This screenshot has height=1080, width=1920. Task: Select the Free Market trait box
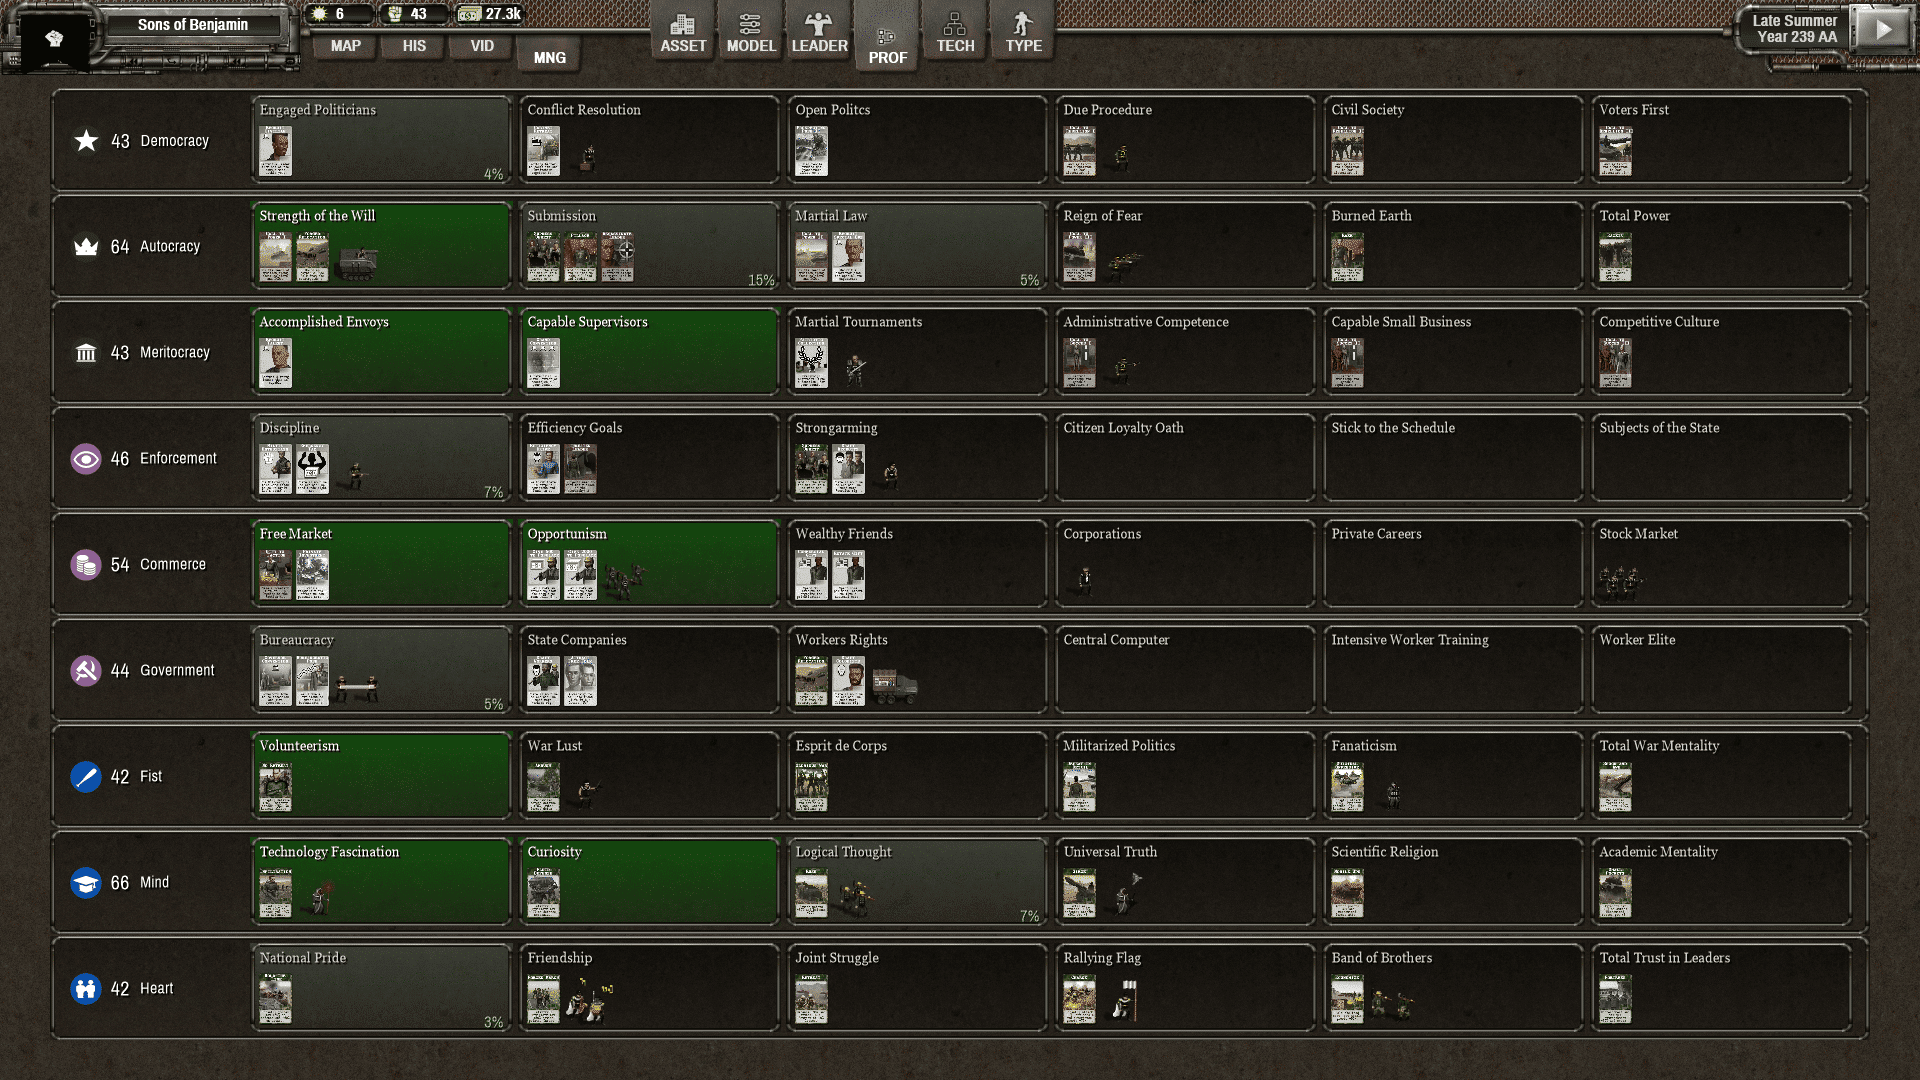tap(380, 564)
